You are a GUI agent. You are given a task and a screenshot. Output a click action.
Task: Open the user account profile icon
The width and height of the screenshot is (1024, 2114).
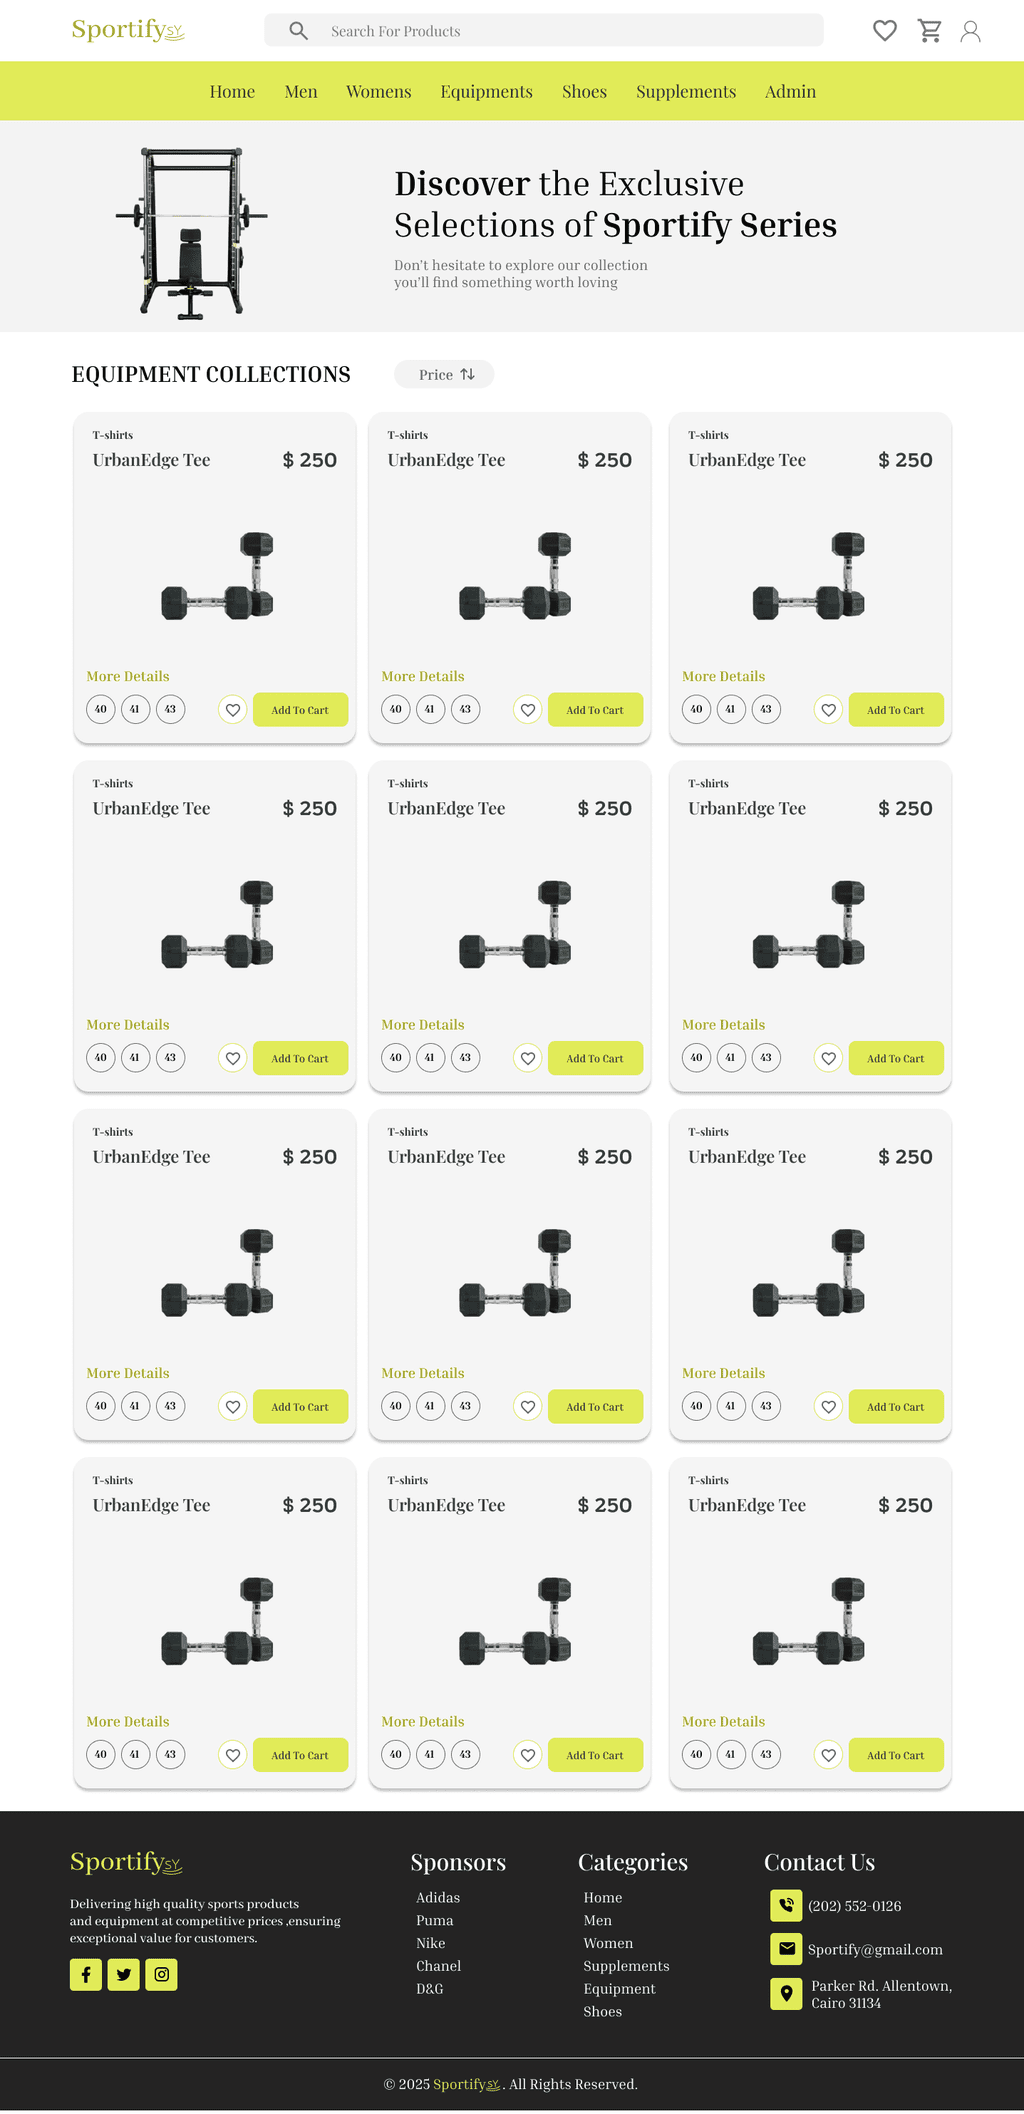click(970, 31)
